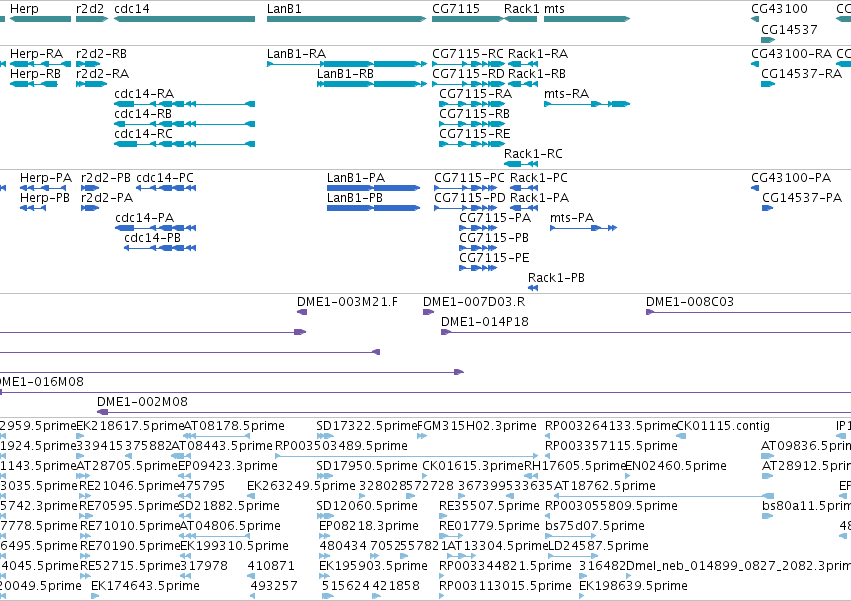Click the CG7115-PA protein label
851x601 pixels.
click(495, 218)
